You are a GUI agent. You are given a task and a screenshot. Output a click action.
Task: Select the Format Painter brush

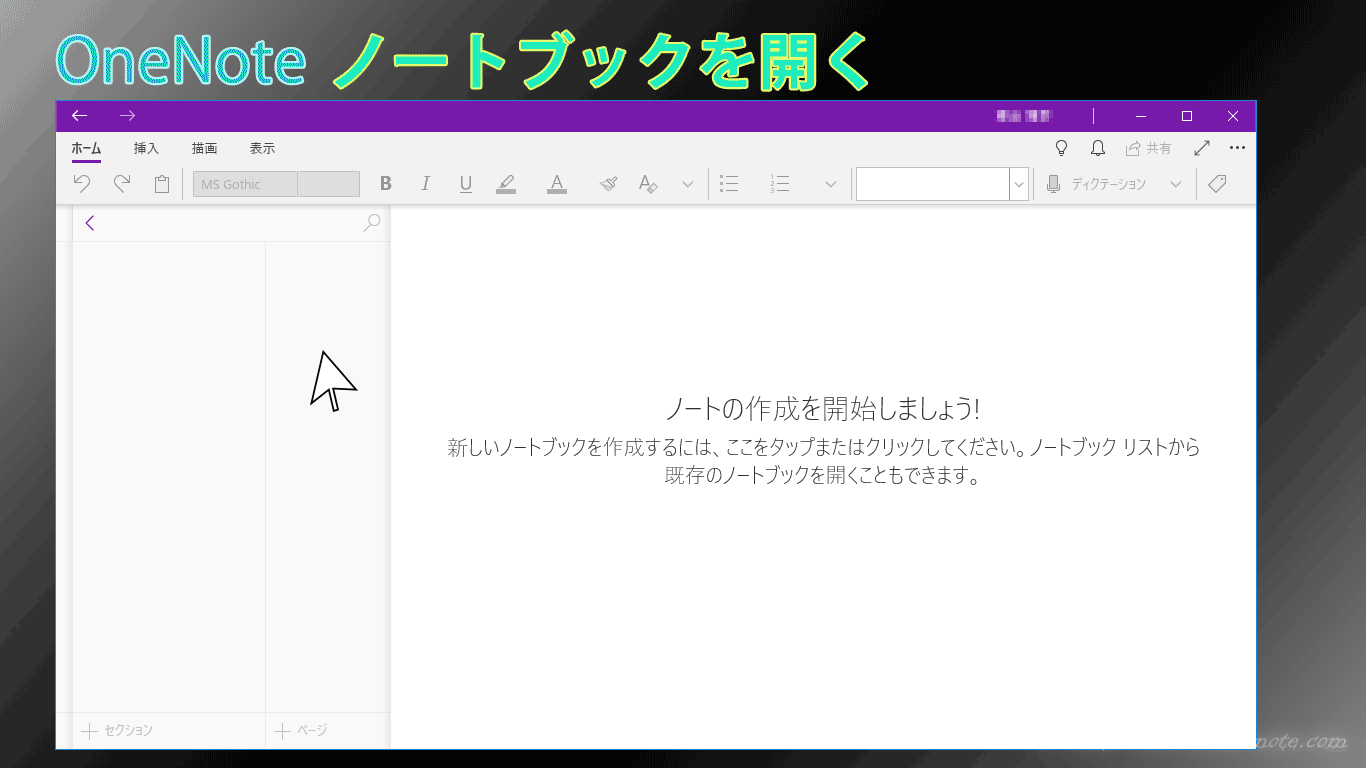pyautogui.click(x=609, y=184)
